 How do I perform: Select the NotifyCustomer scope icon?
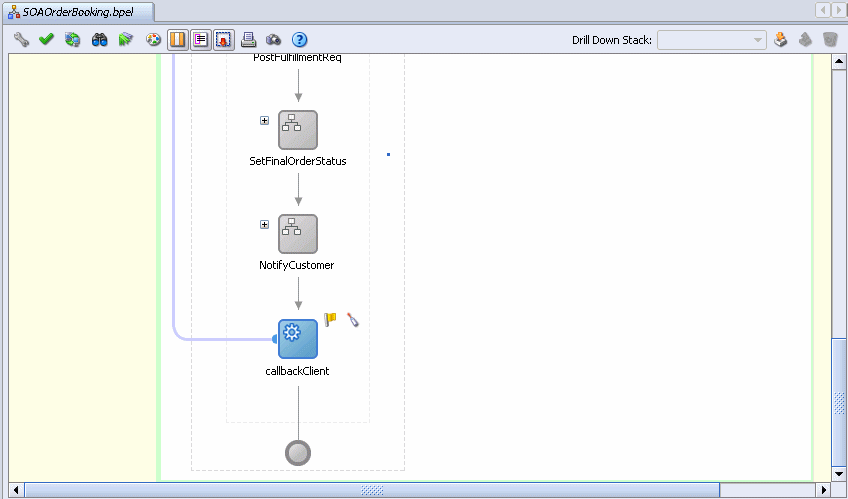point(298,234)
